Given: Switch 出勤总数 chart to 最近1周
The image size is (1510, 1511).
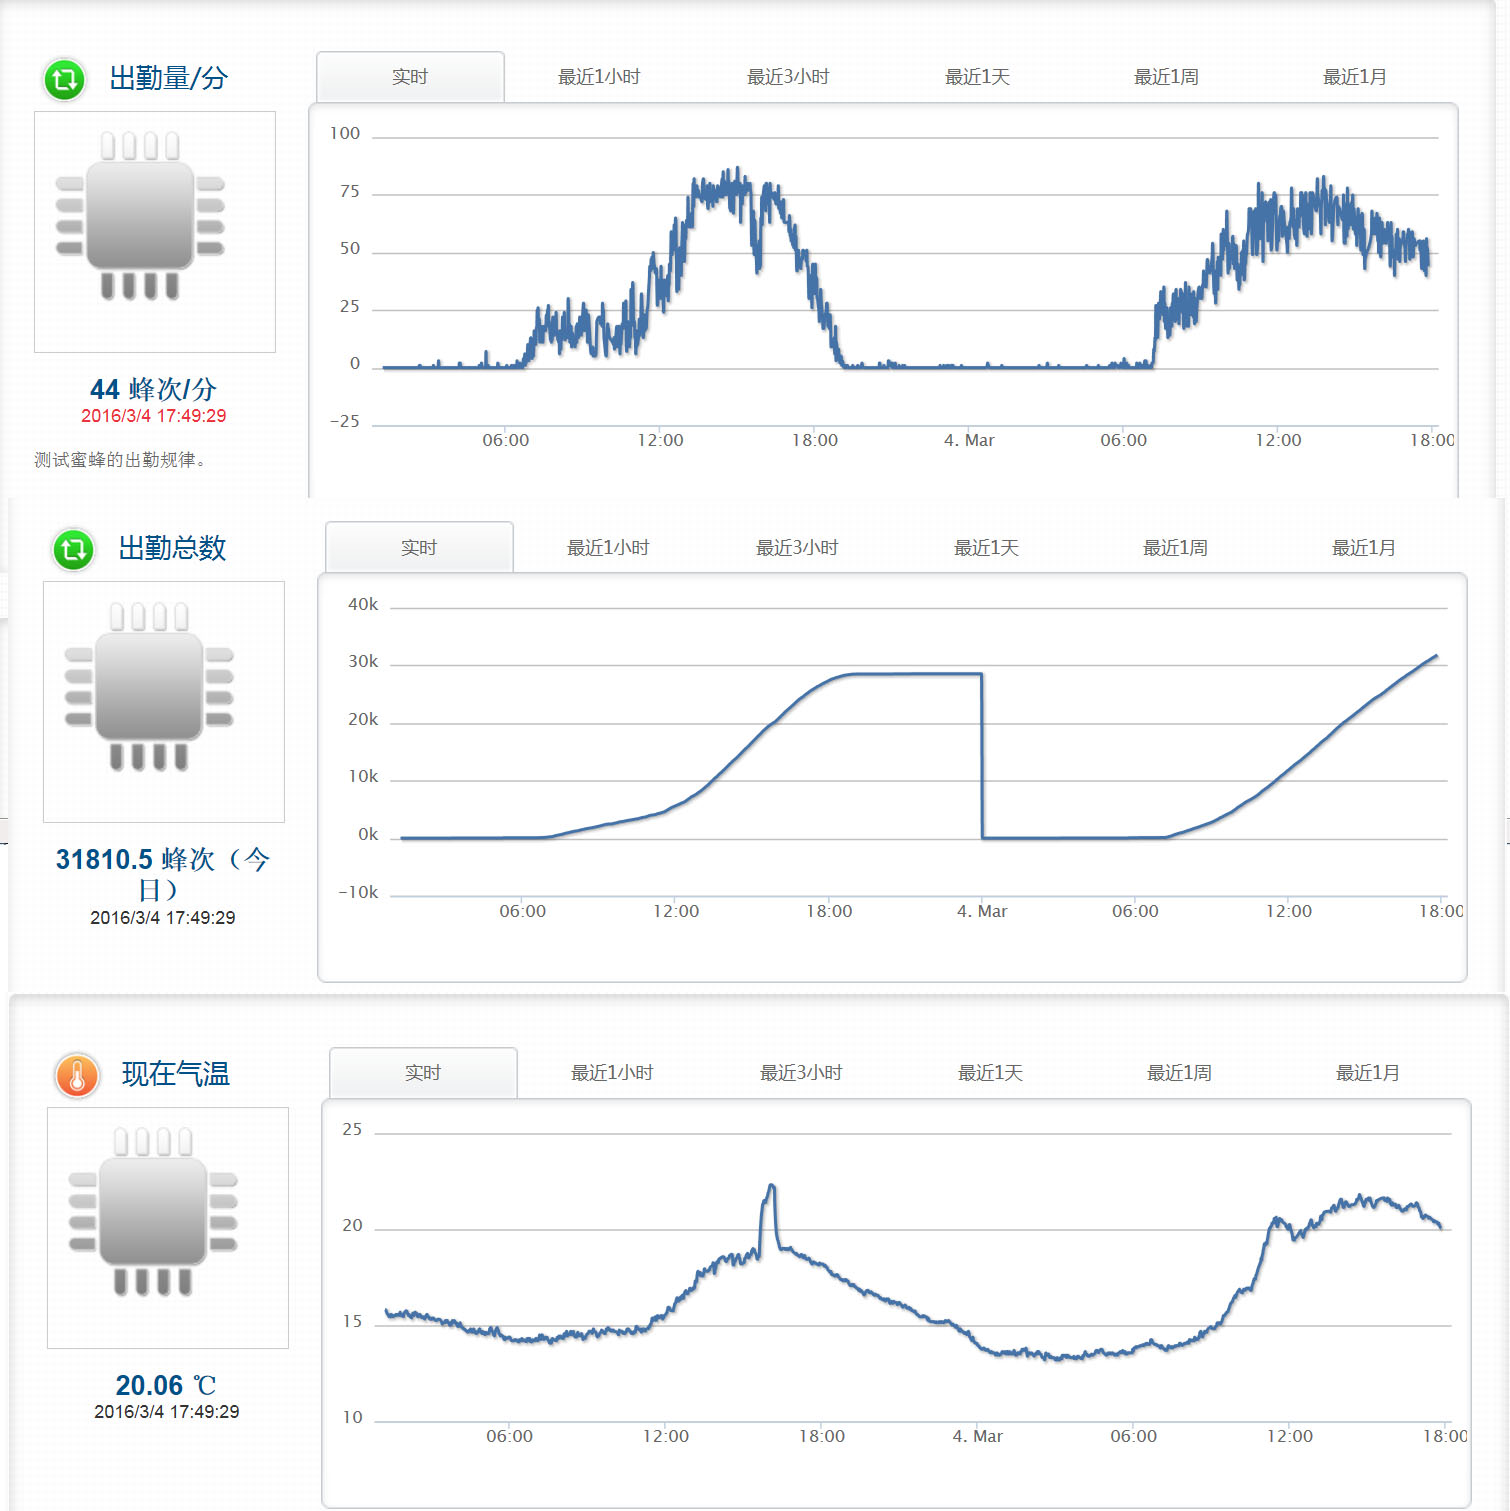Looking at the screenshot, I should (1175, 548).
